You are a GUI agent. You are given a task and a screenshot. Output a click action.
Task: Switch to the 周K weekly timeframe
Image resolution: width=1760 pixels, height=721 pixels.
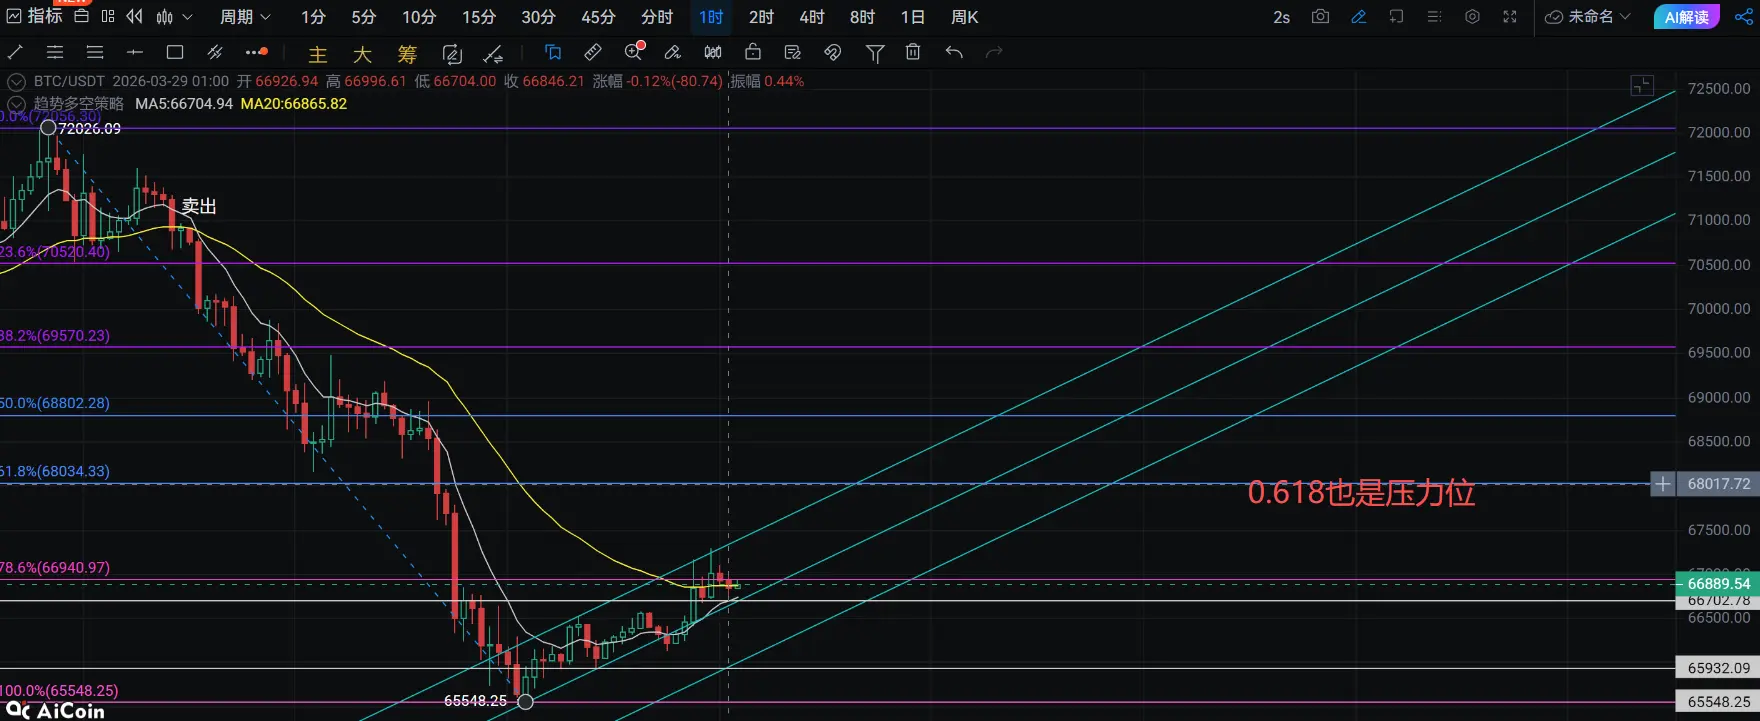click(964, 17)
